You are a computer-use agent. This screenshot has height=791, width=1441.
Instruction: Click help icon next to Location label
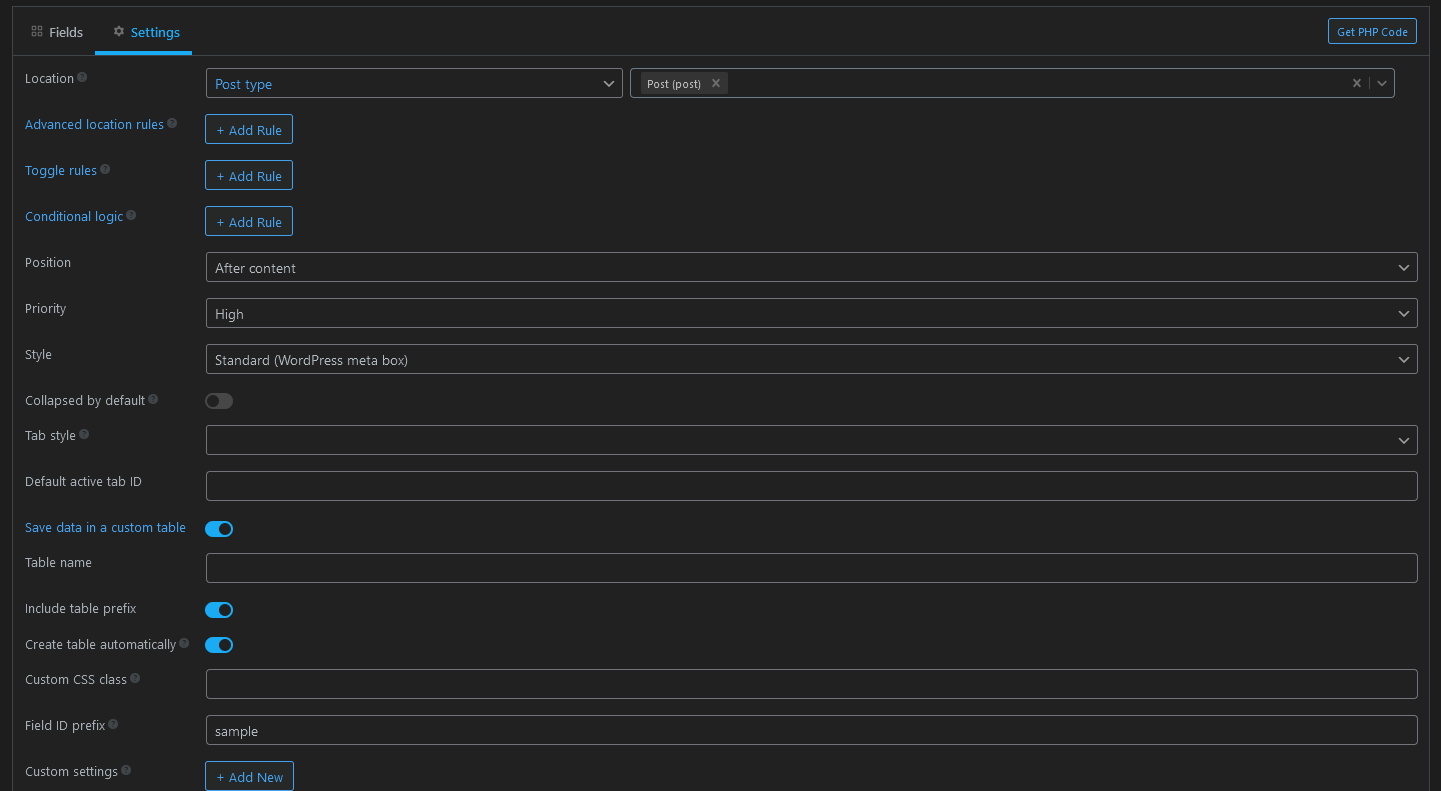click(x=82, y=77)
